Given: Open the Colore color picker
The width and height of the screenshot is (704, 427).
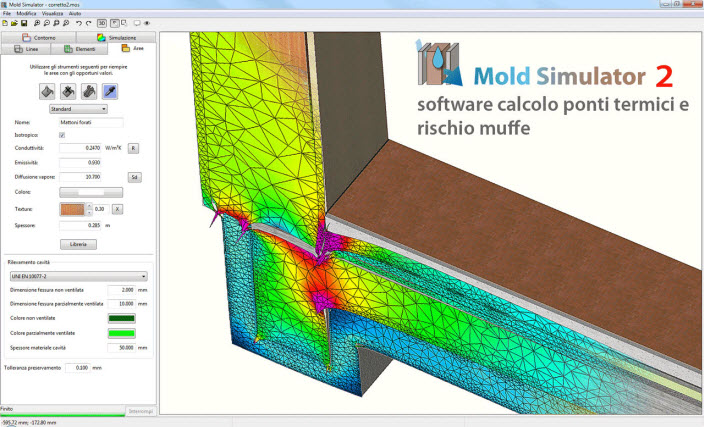Looking at the screenshot, I should tap(91, 192).
